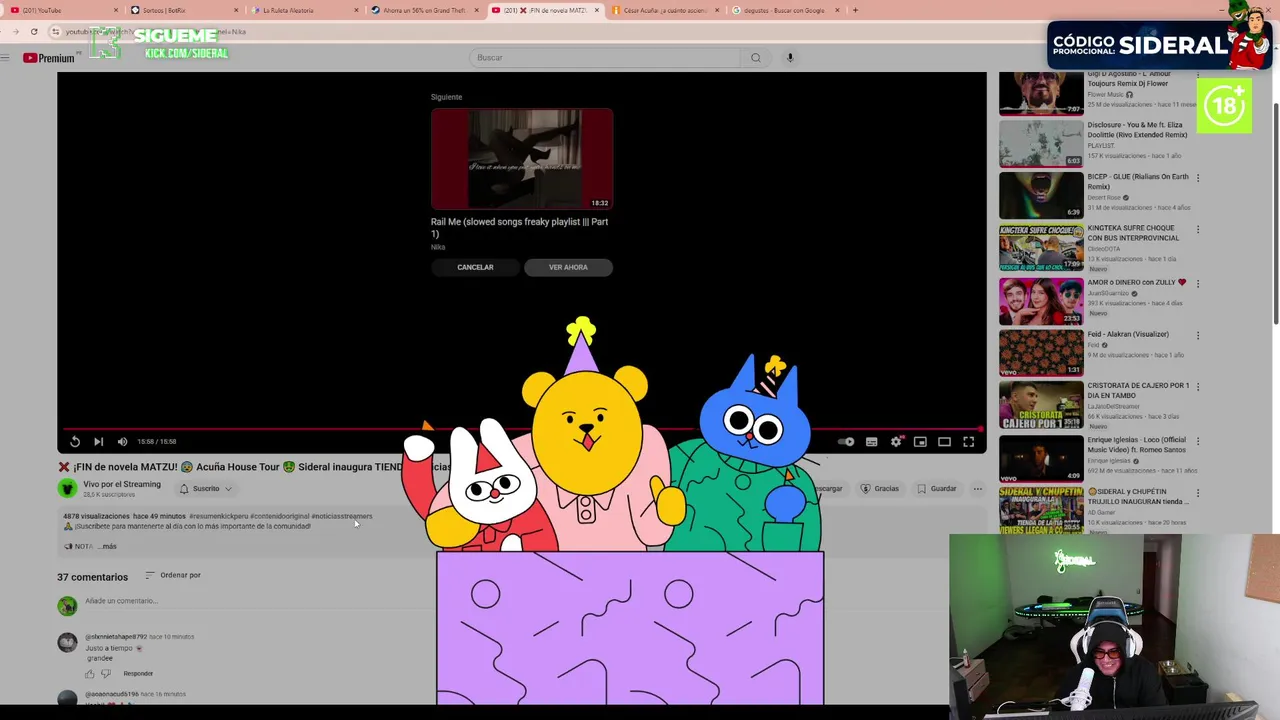The image size is (1280, 720).
Task: Toggle the autoplay switch in player
Action: tap(846, 441)
